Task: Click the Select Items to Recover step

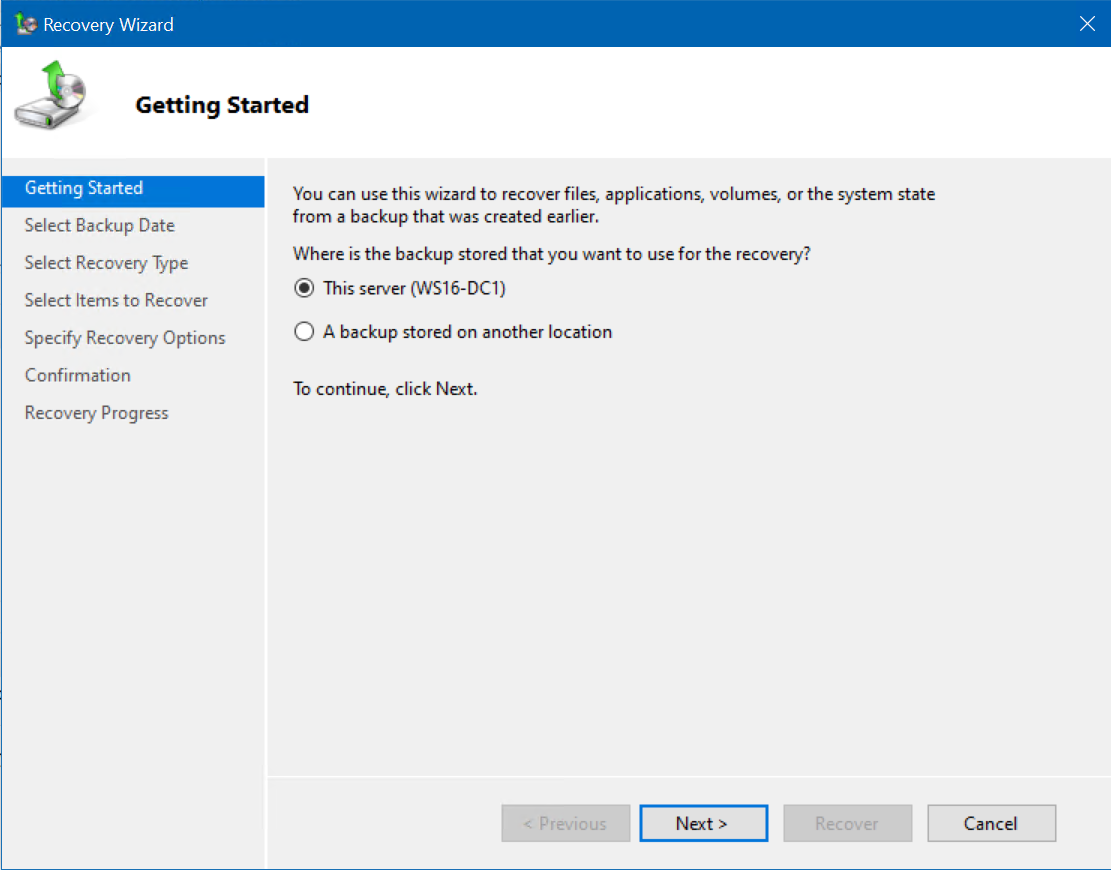Action: click(115, 300)
